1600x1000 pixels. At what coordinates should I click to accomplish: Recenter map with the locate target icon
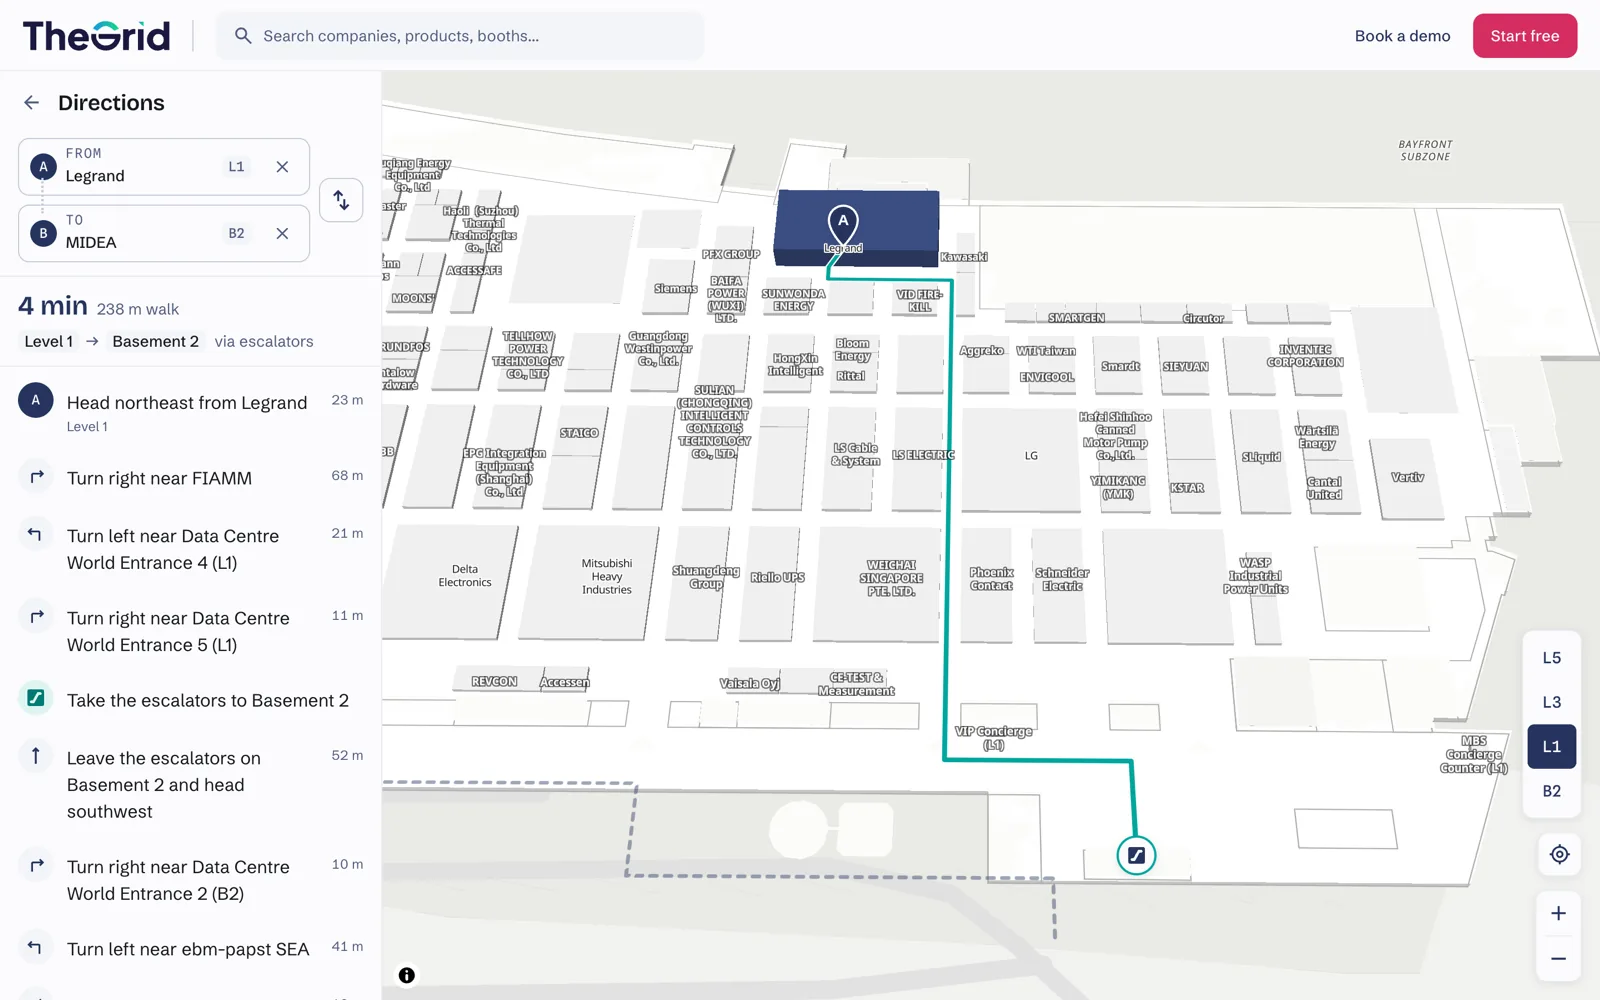point(1559,854)
